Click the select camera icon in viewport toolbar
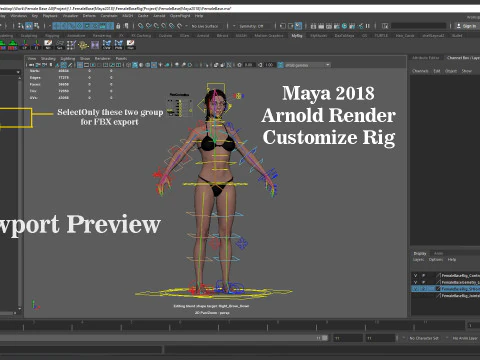Screen dimensions: 480x360 [31, 65]
